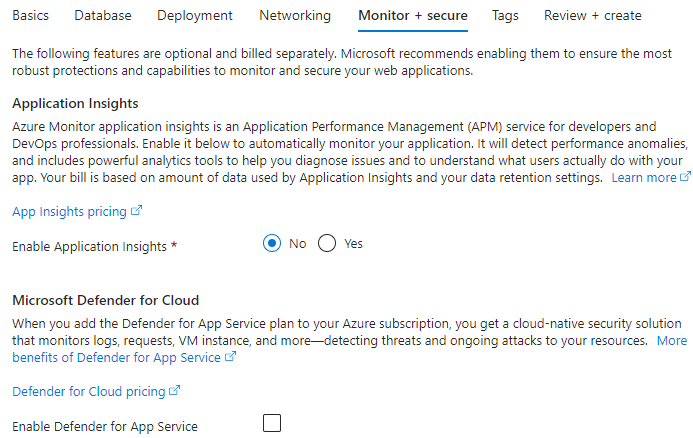Click the Enable Defender for App Service label
This screenshot has width=693, height=438.
(x=105, y=427)
